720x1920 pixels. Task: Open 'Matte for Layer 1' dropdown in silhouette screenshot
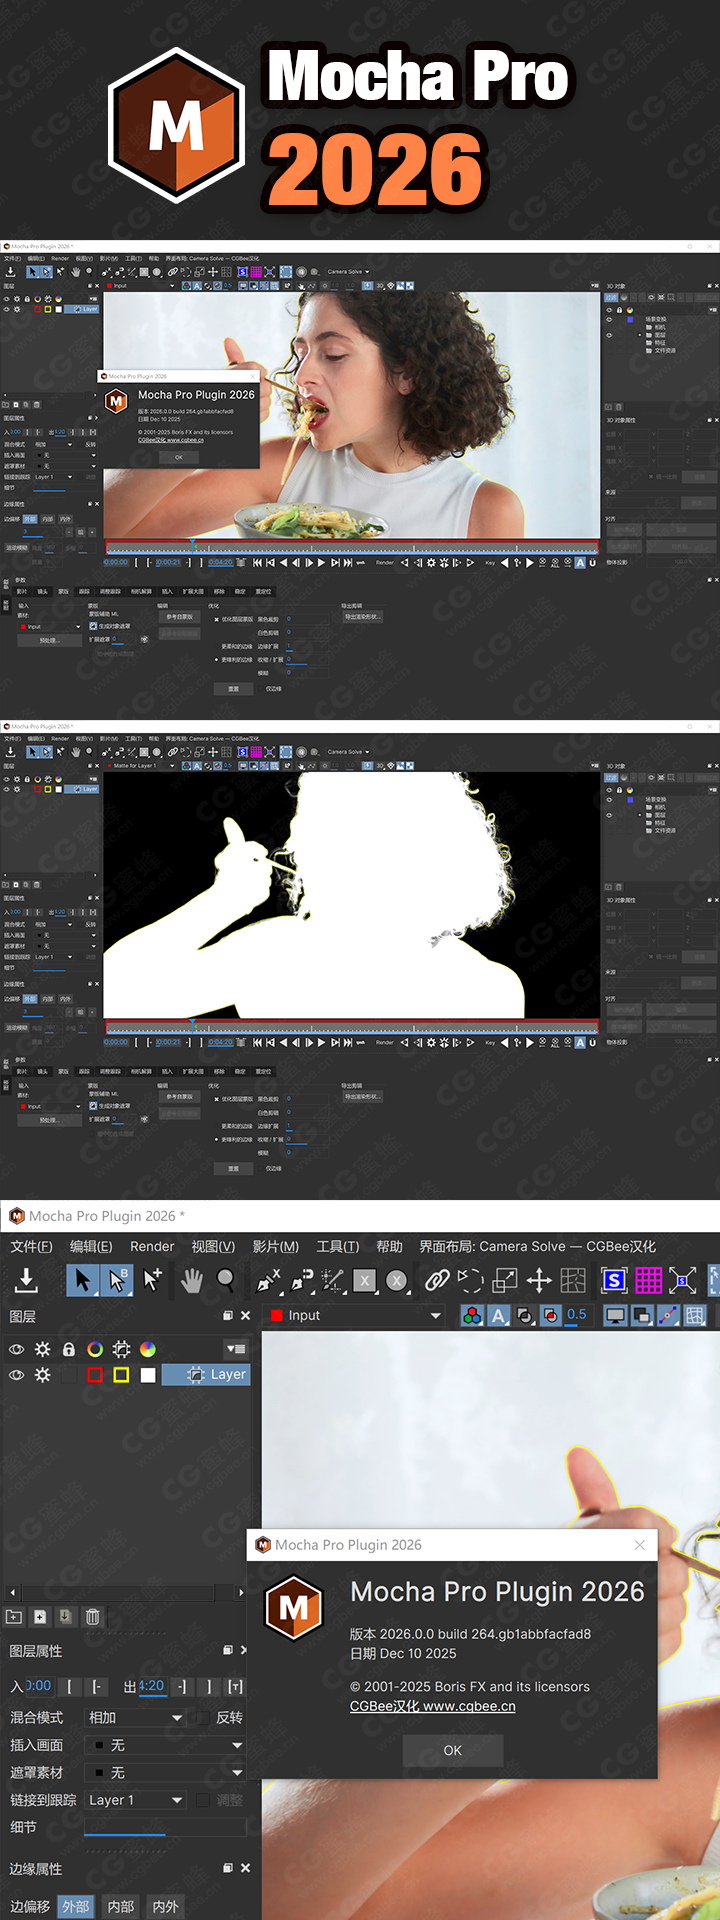click(x=140, y=766)
